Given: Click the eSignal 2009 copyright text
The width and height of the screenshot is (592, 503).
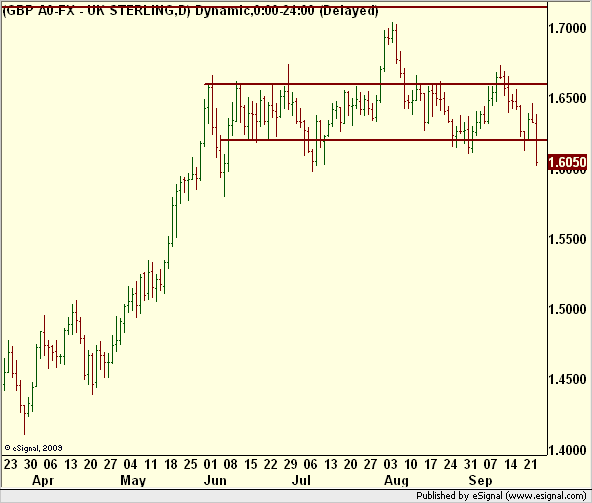Looking at the screenshot, I should tap(34, 448).
